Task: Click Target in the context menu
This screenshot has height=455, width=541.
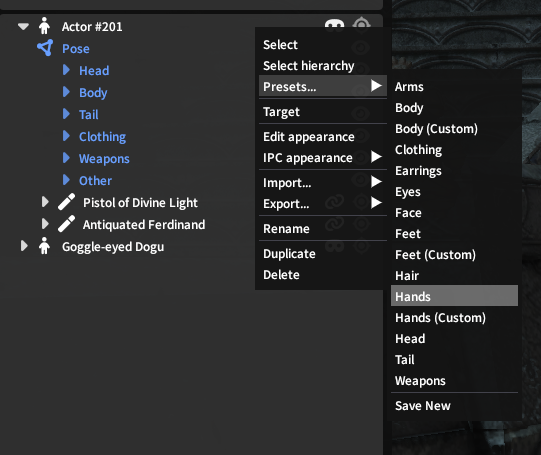Action: pos(323,112)
